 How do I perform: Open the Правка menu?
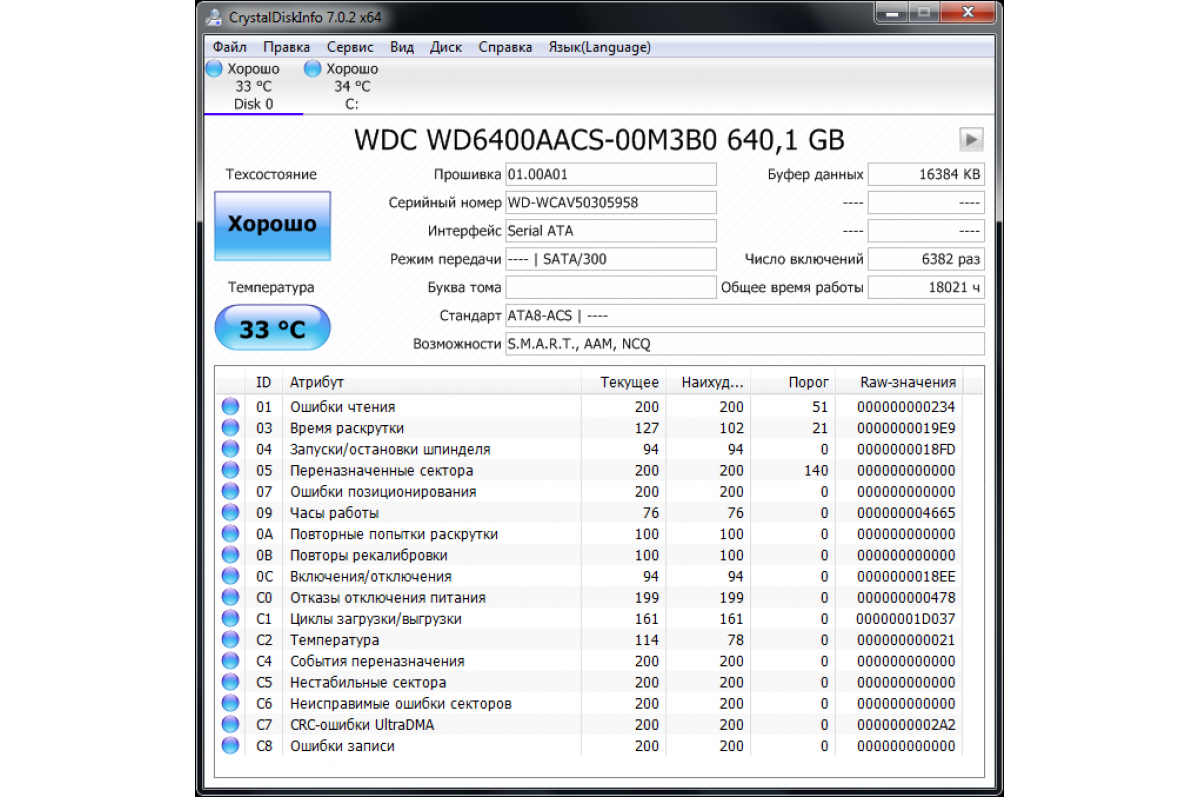287,47
